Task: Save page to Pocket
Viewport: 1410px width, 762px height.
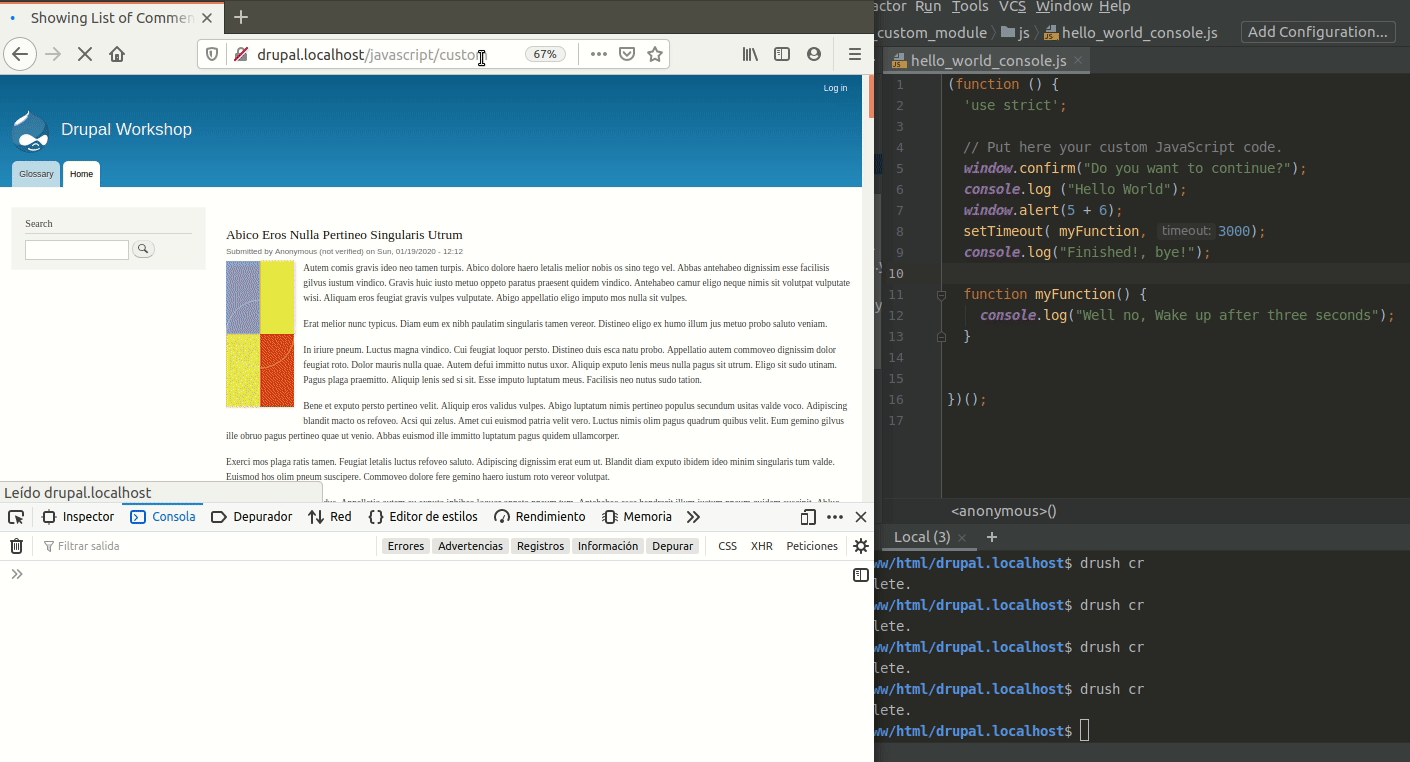Action: (x=627, y=54)
